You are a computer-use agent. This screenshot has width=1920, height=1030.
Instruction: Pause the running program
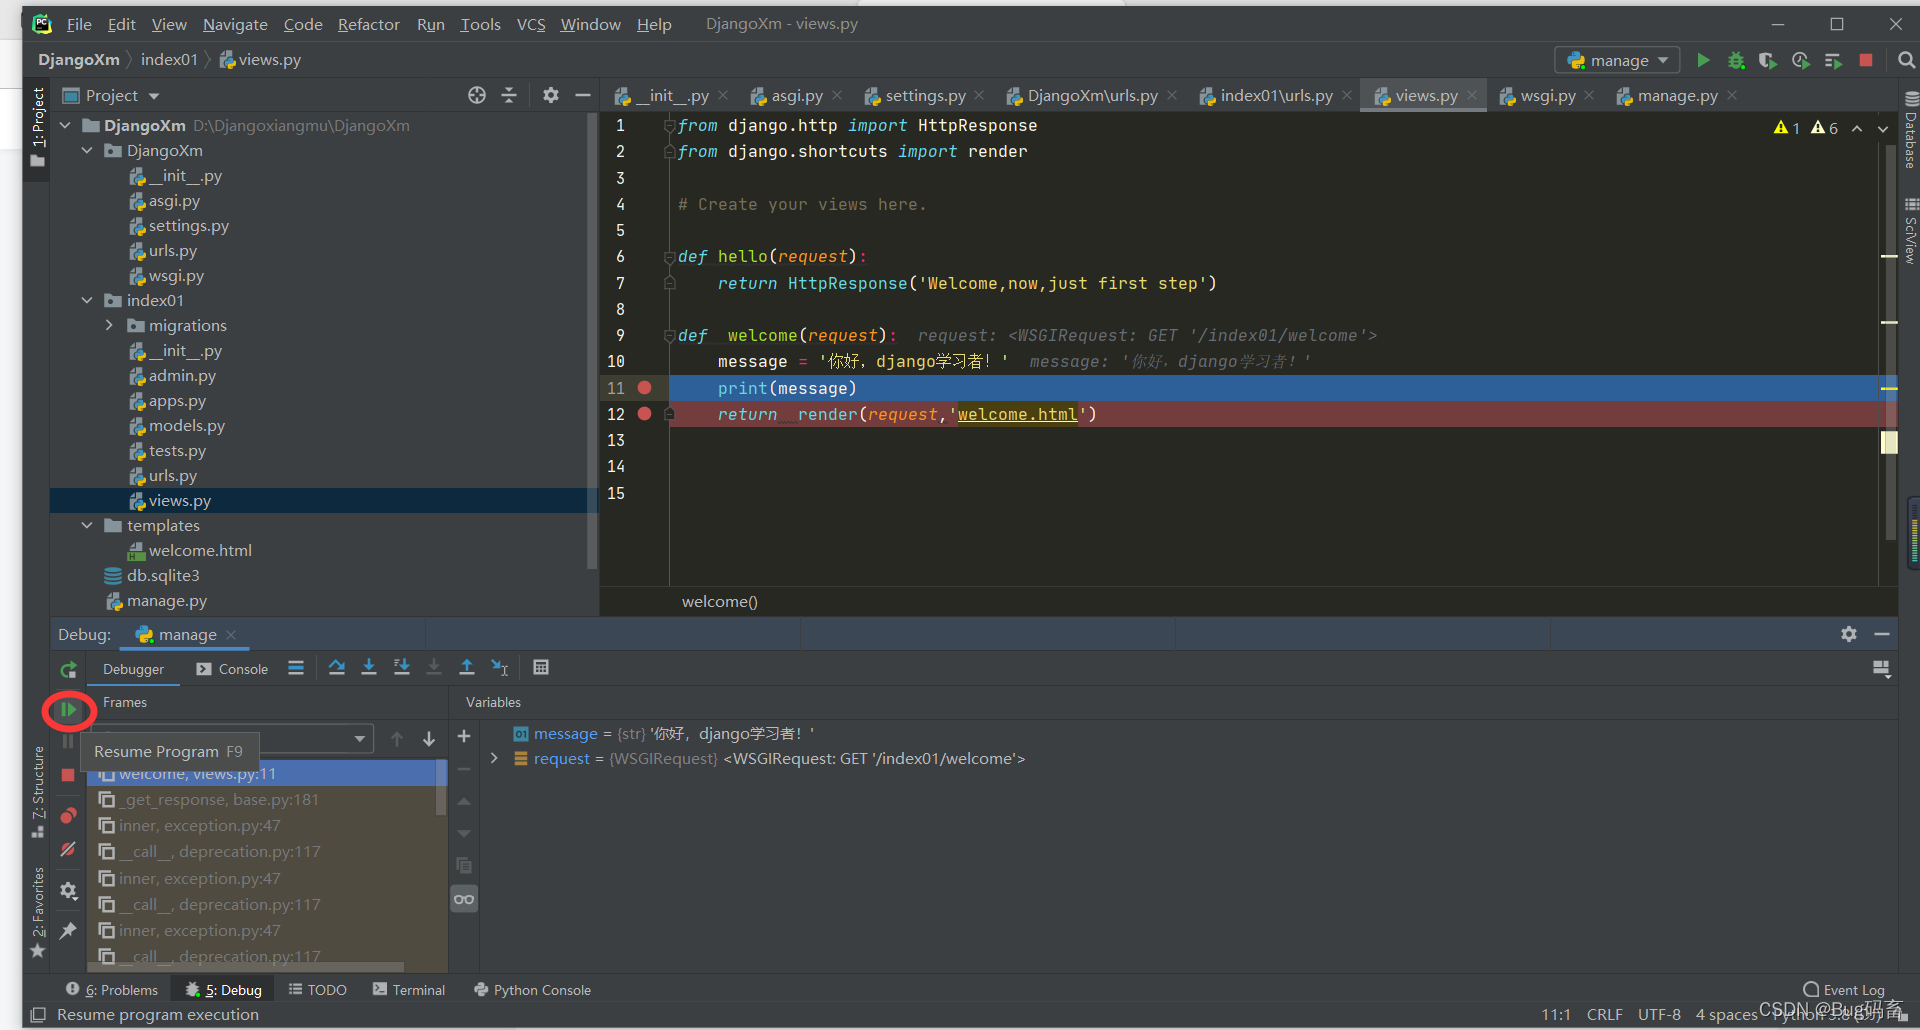tap(68, 741)
